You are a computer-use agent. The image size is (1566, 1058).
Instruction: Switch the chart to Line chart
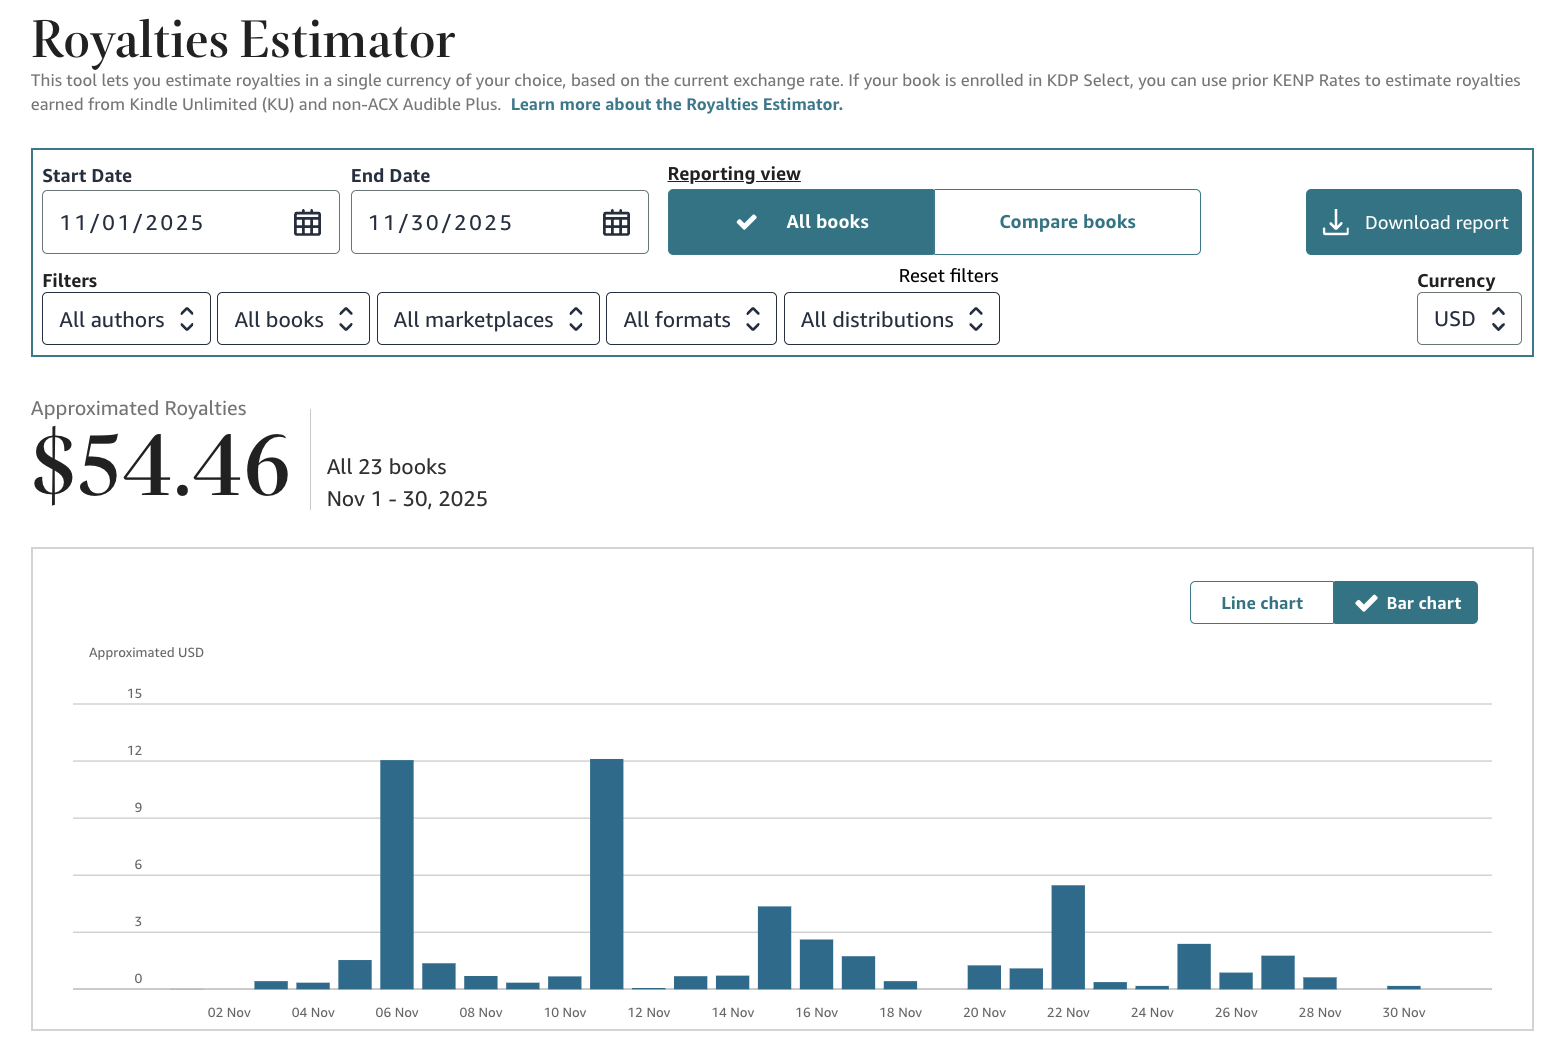click(1262, 603)
